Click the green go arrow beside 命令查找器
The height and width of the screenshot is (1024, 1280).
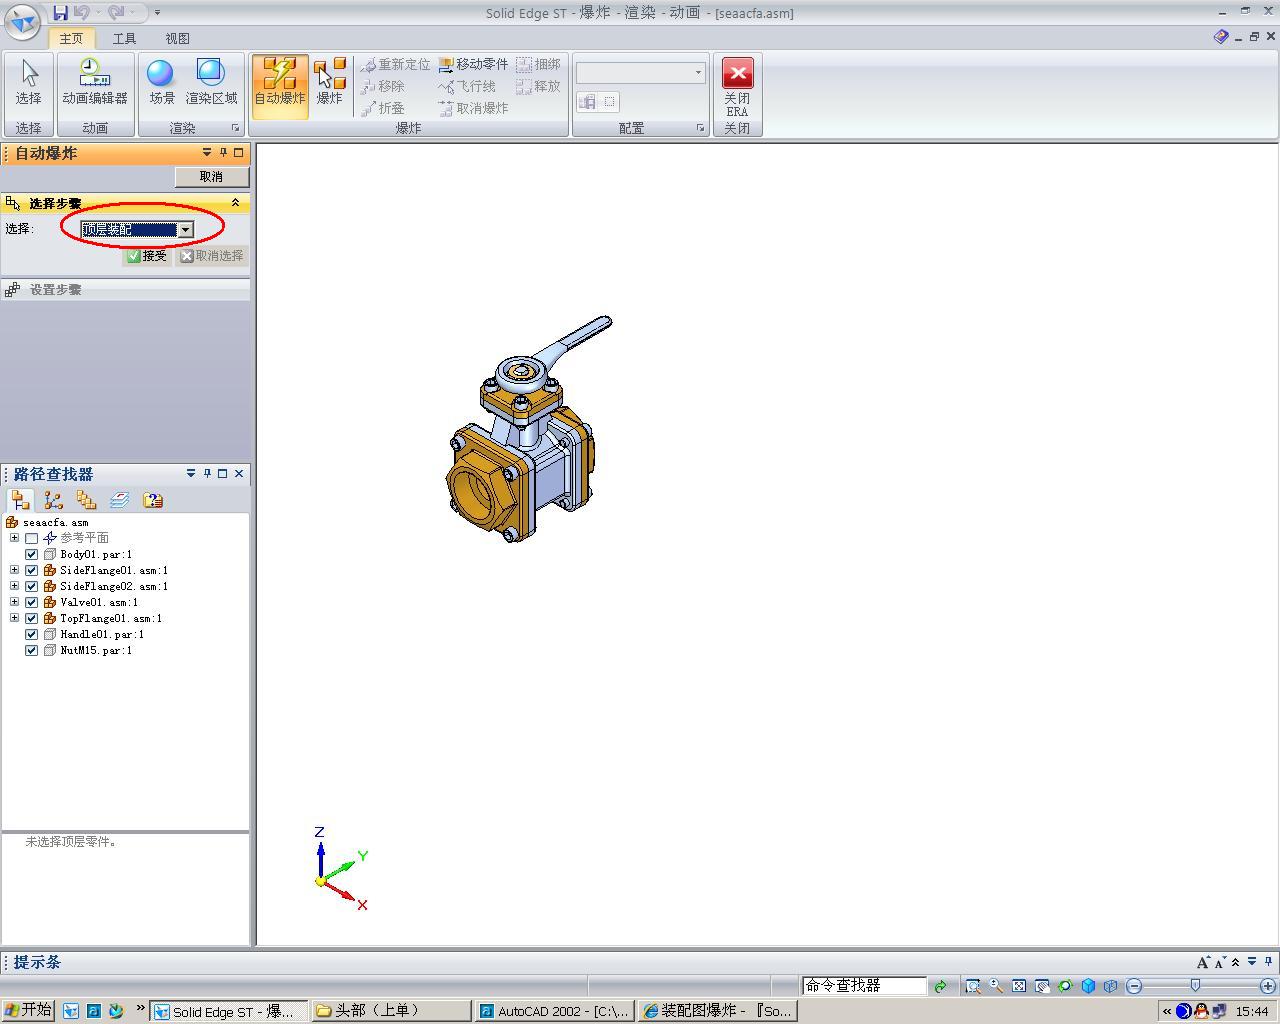940,986
